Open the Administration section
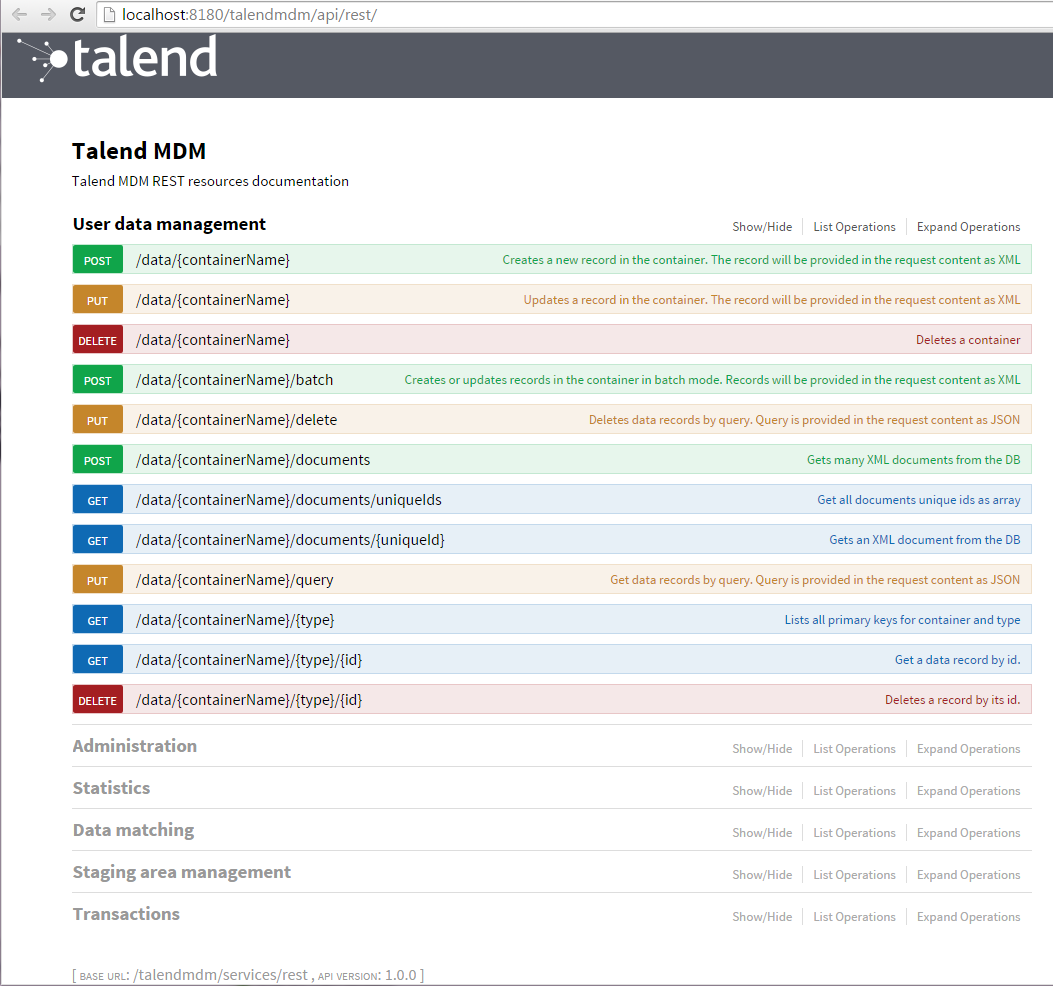 (x=135, y=746)
